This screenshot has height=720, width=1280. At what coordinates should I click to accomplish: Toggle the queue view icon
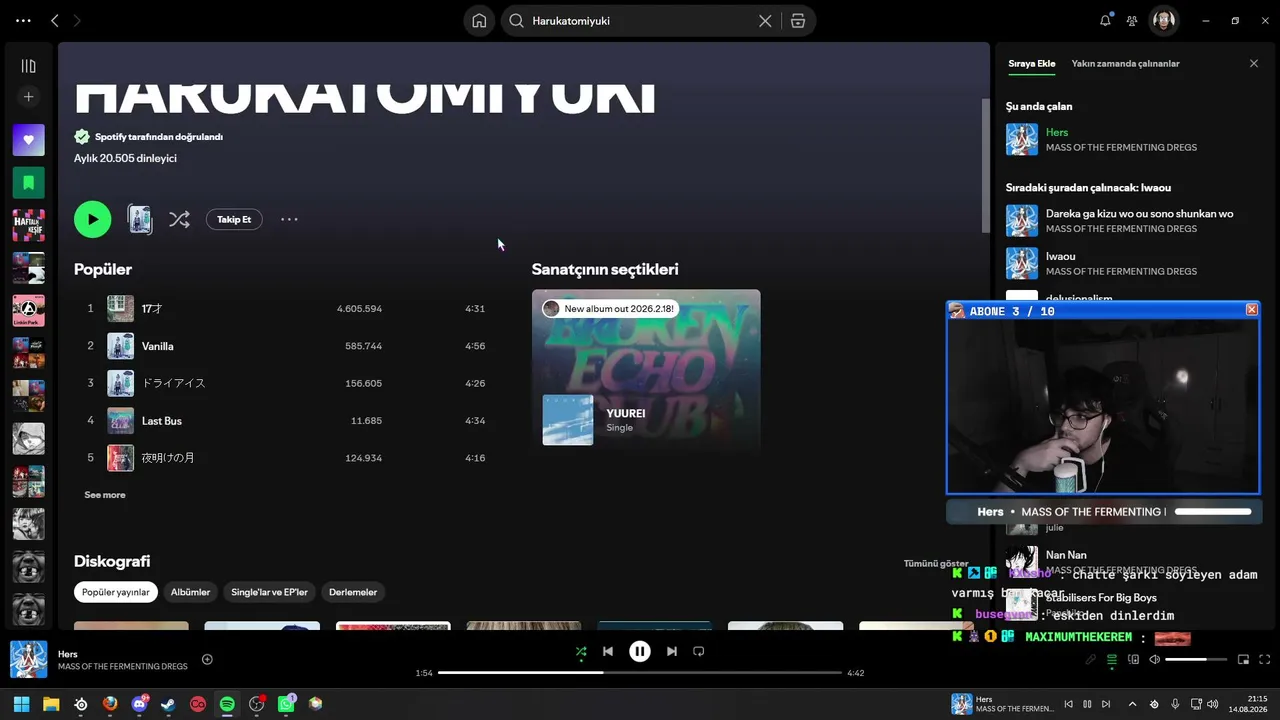tap(1112, 660)
